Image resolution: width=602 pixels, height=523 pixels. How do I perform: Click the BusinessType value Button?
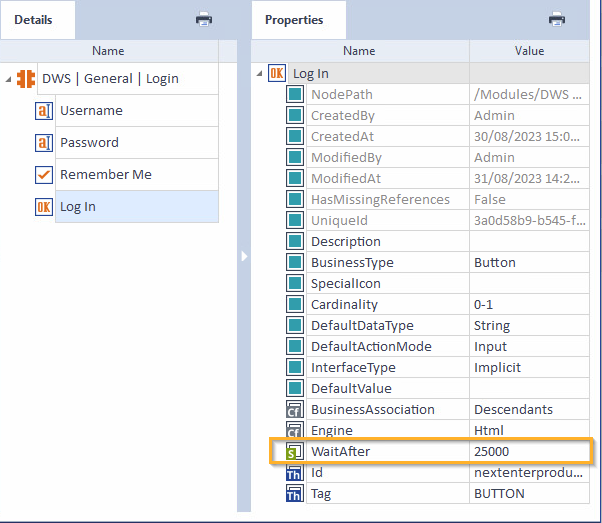coord(495,263)
